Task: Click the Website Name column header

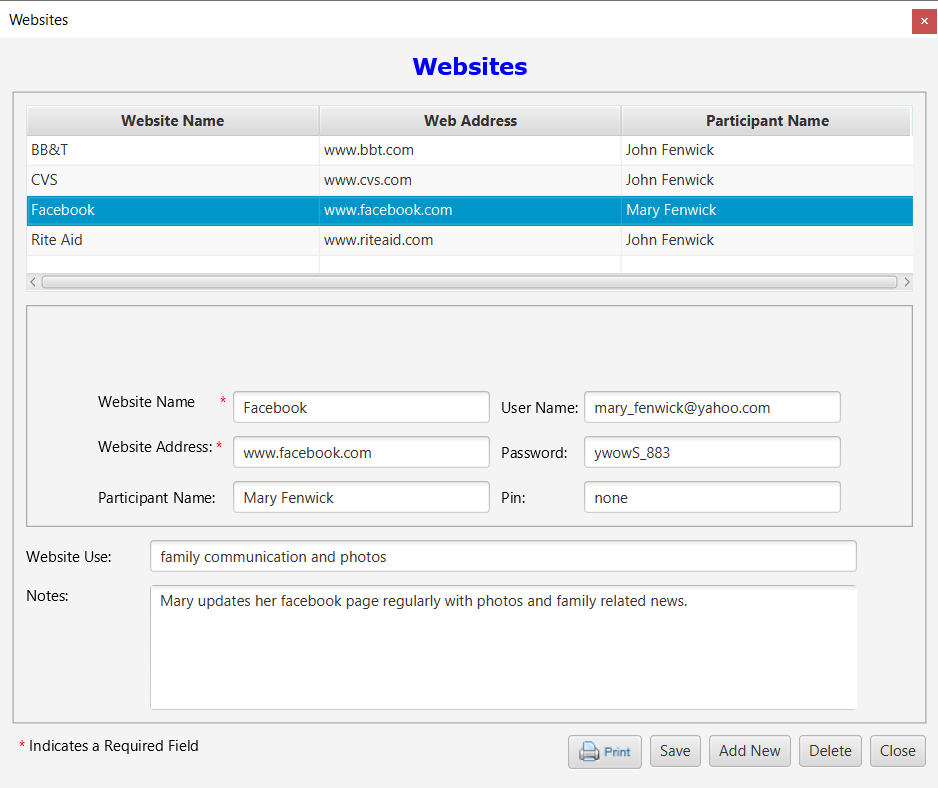Action: pyautogui.click(x=172, y=120)
